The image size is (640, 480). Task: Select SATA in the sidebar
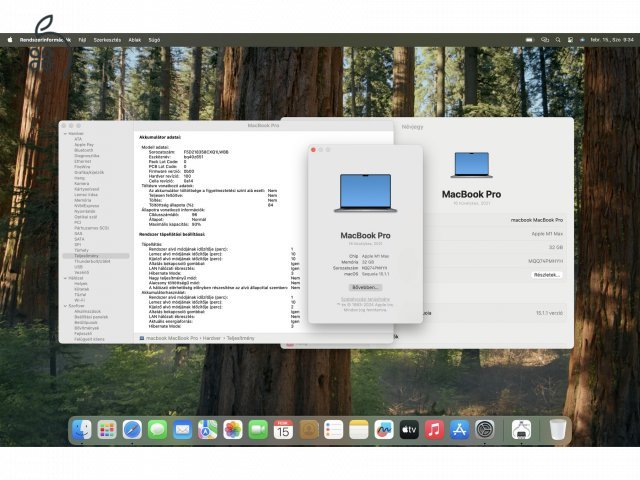(79, 239)
